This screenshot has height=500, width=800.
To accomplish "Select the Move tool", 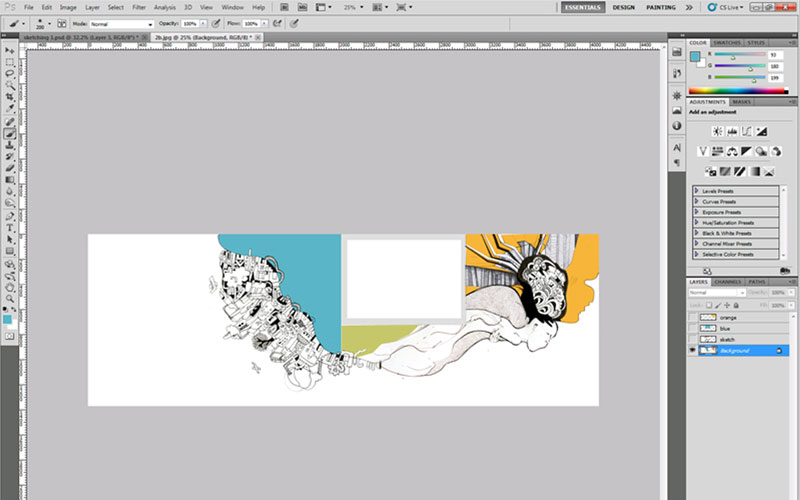I will [x=10, y=51].
